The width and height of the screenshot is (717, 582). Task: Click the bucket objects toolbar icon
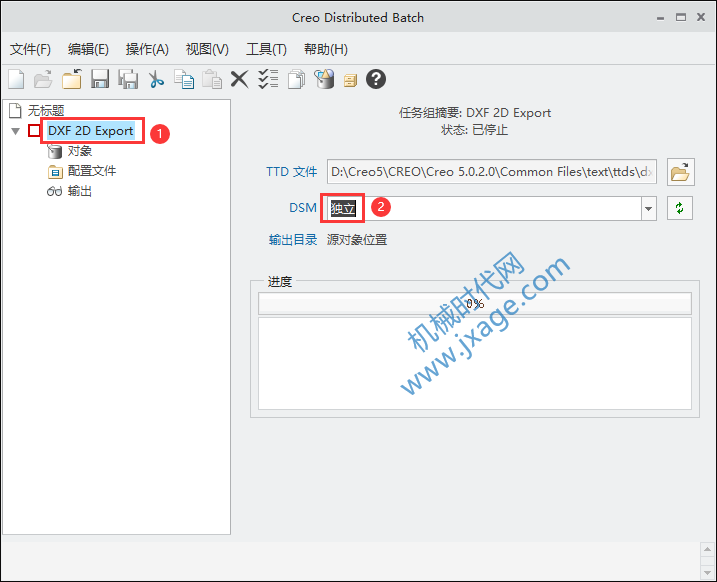pos(324,79)
